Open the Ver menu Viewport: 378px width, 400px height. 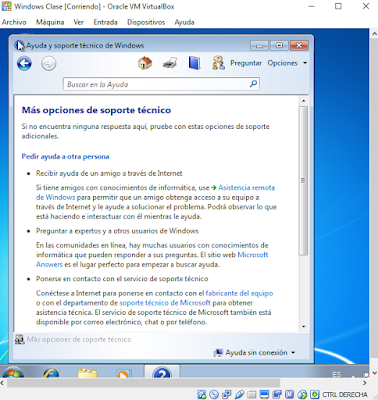pos(79,22)
